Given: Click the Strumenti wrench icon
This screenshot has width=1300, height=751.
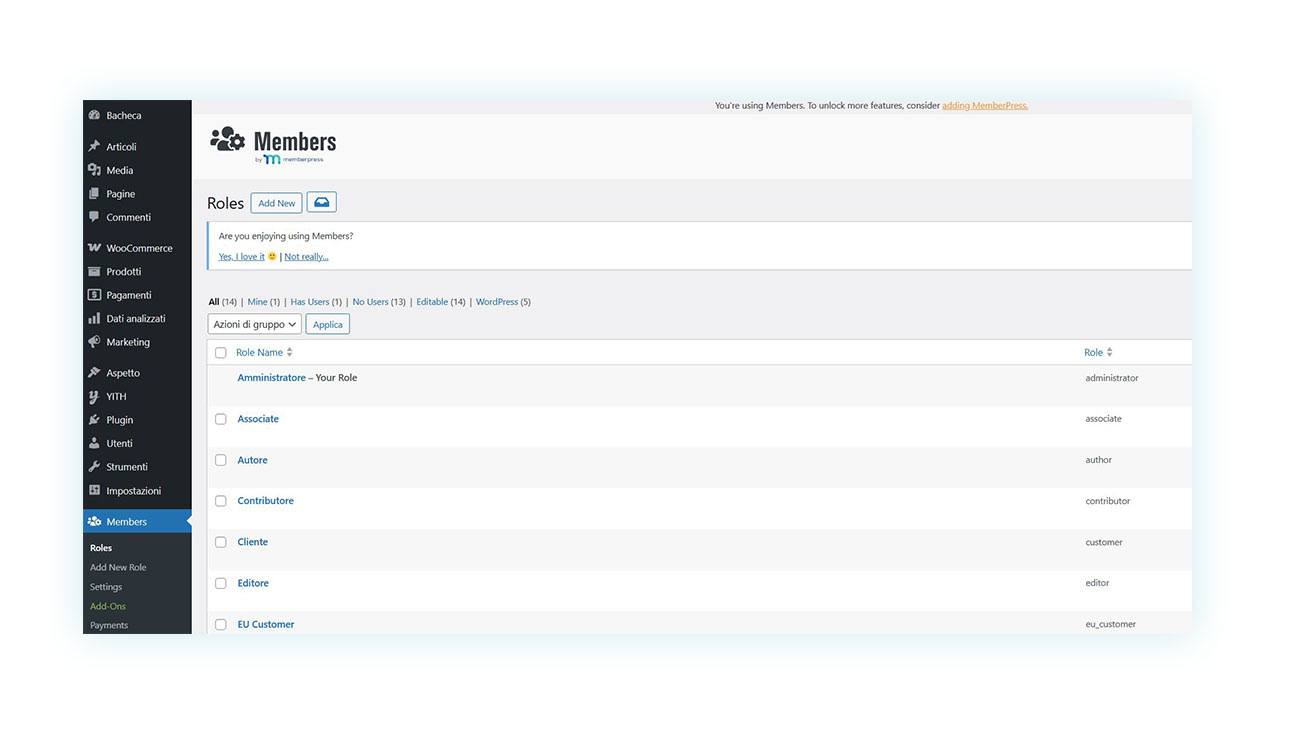Looking at the screenshot, I should click(94, 467).
